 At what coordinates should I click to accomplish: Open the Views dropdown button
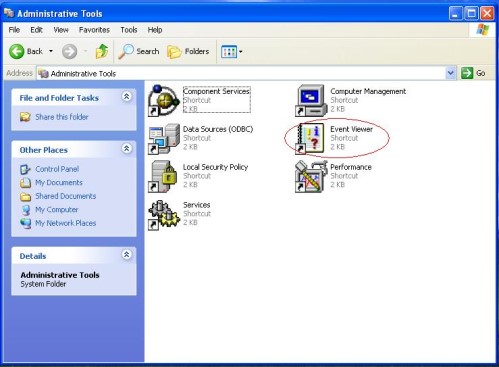[x=232, y=52]
